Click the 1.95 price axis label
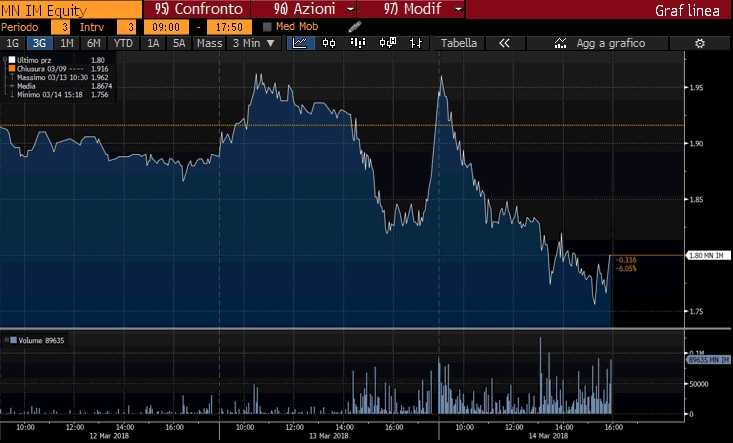 tap(697, 87)
